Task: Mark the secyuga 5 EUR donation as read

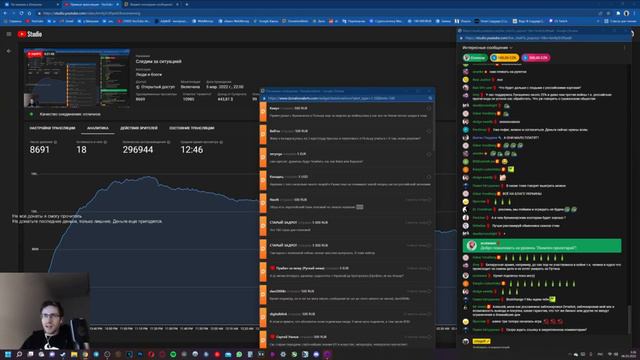Action: (x=429, y=154)
